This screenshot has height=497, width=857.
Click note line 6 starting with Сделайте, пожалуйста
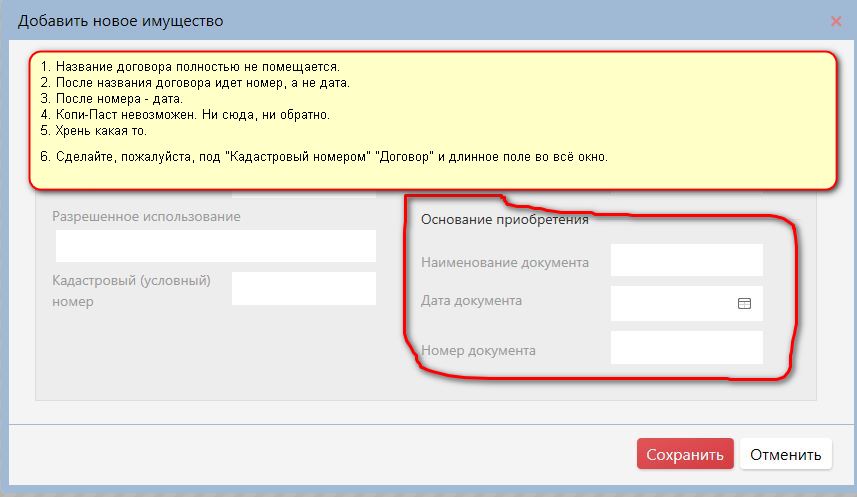click(324, 157)
